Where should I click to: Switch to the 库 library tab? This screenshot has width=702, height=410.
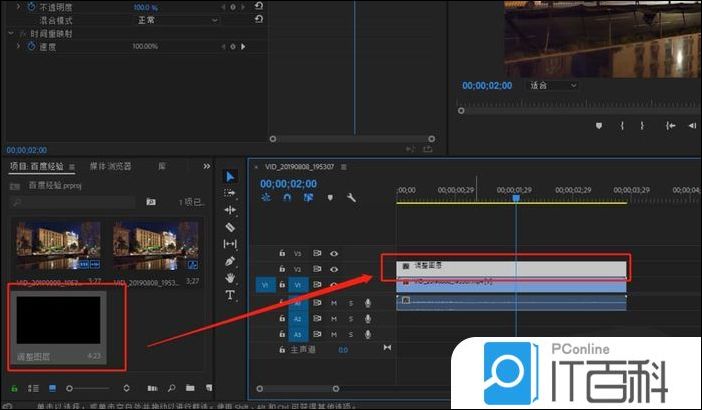163,165
